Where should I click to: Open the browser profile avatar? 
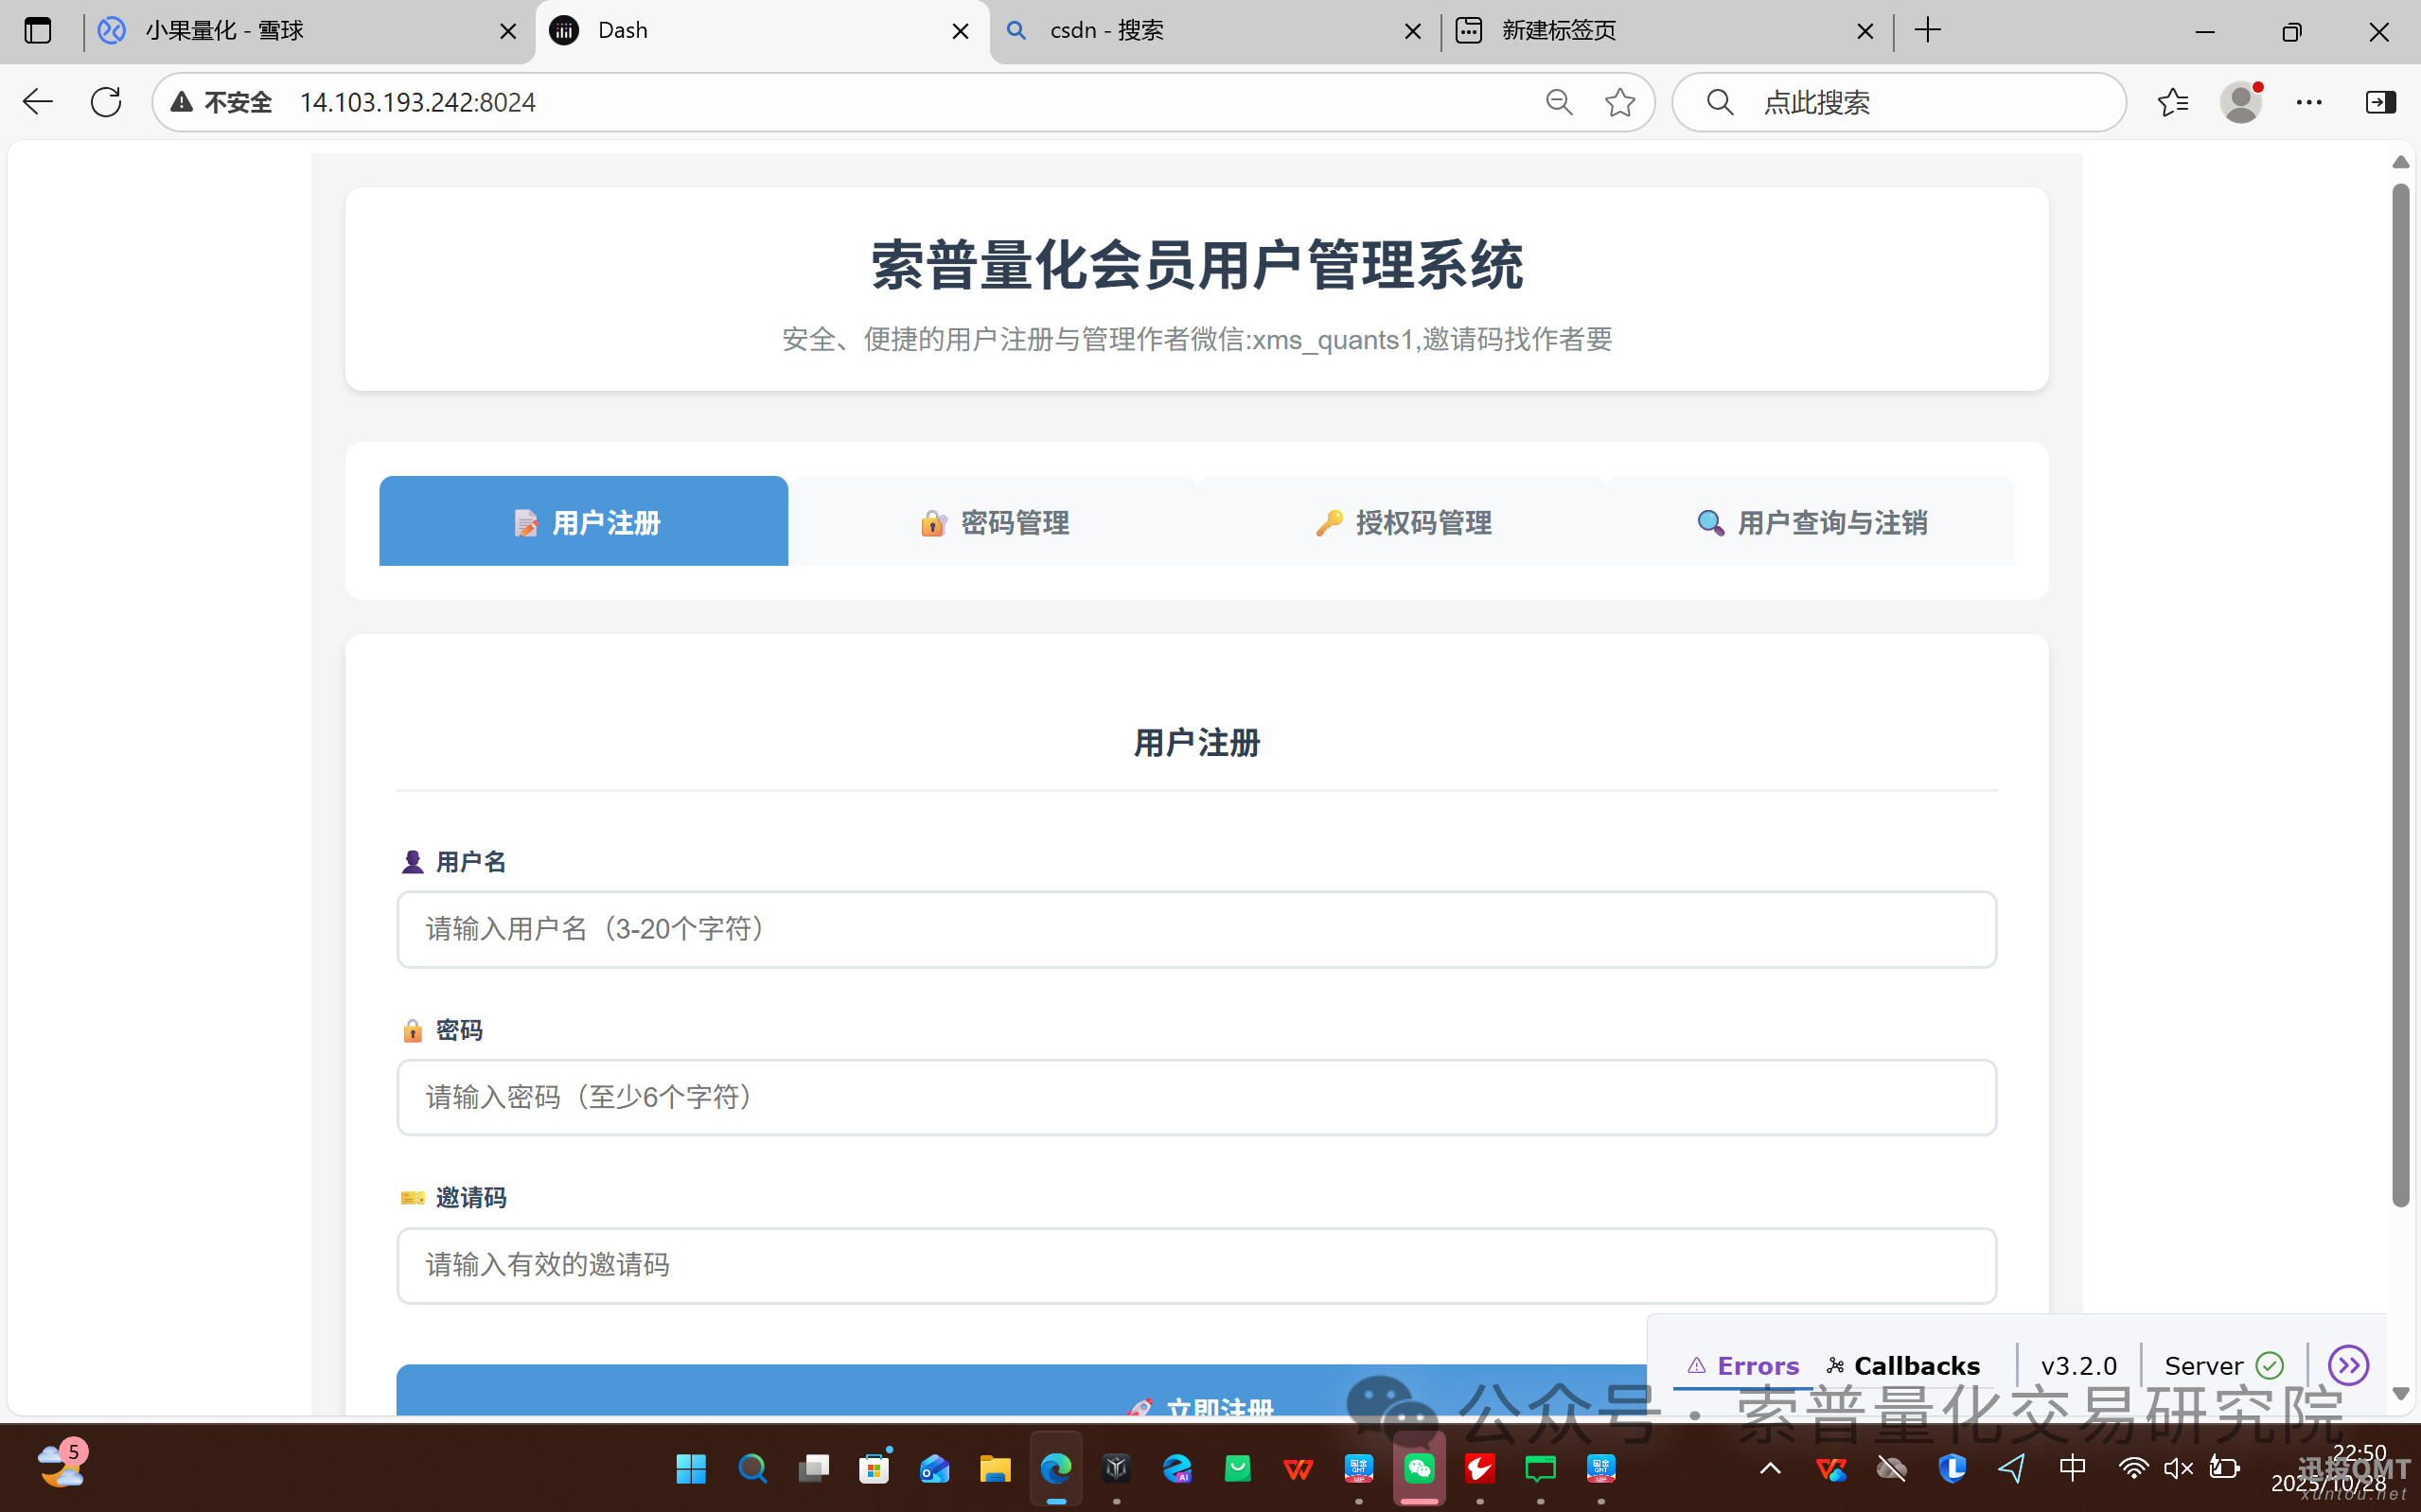[2241, 102]
